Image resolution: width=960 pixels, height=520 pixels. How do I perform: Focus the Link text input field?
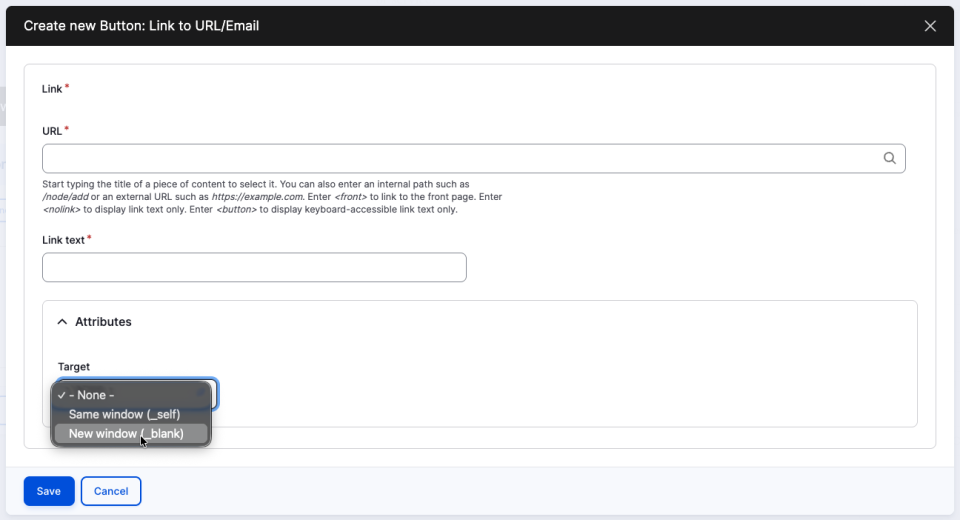coord(254,267)
